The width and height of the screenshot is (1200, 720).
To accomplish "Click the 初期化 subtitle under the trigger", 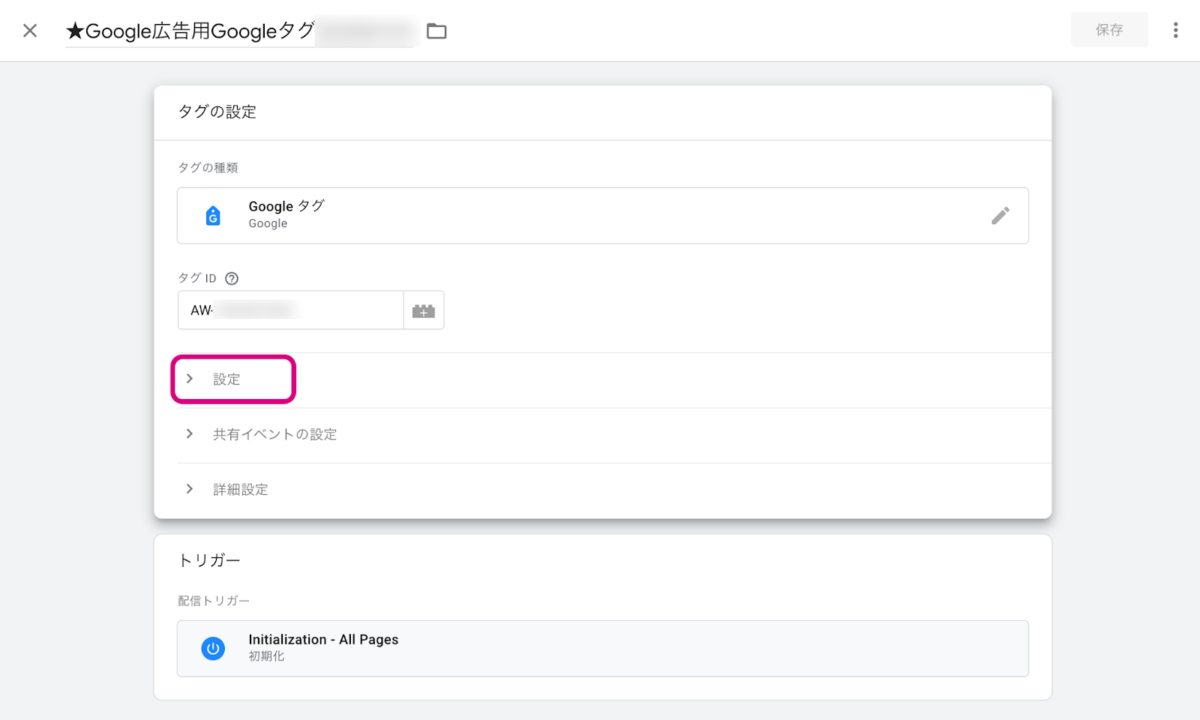I will [x=266, y=657].
